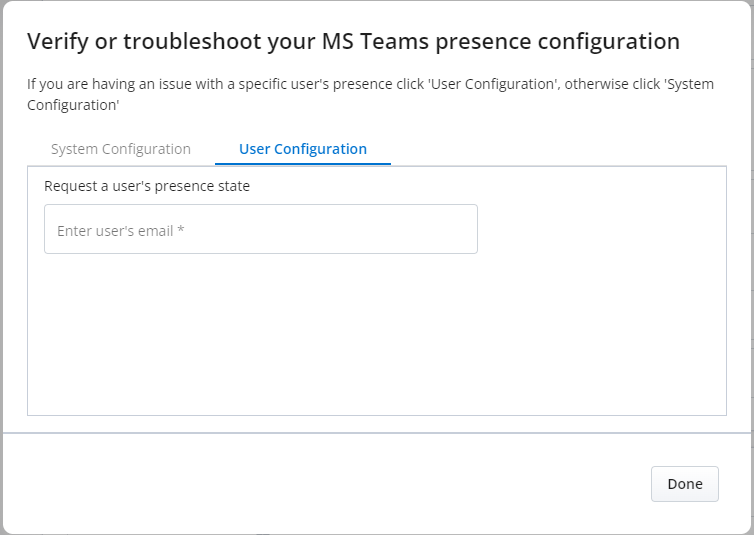Click the 'Request a user's presence state' label

pos(147,185)
